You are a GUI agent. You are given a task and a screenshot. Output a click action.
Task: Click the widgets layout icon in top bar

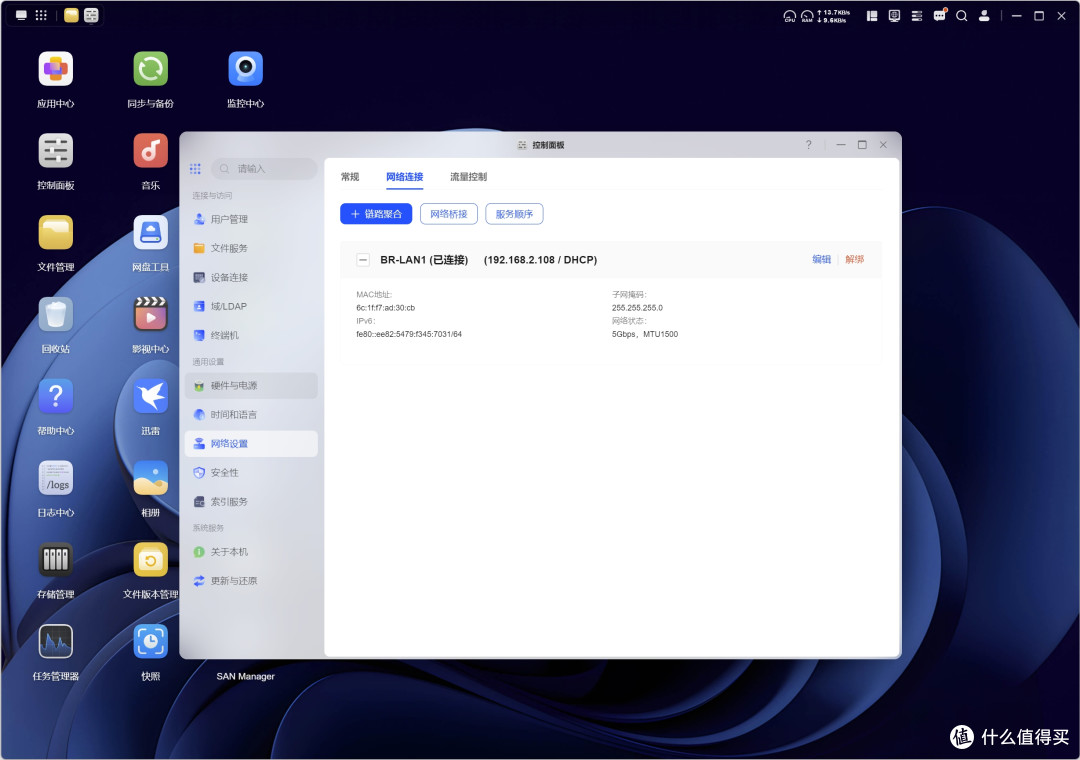(x=871, y=16)
